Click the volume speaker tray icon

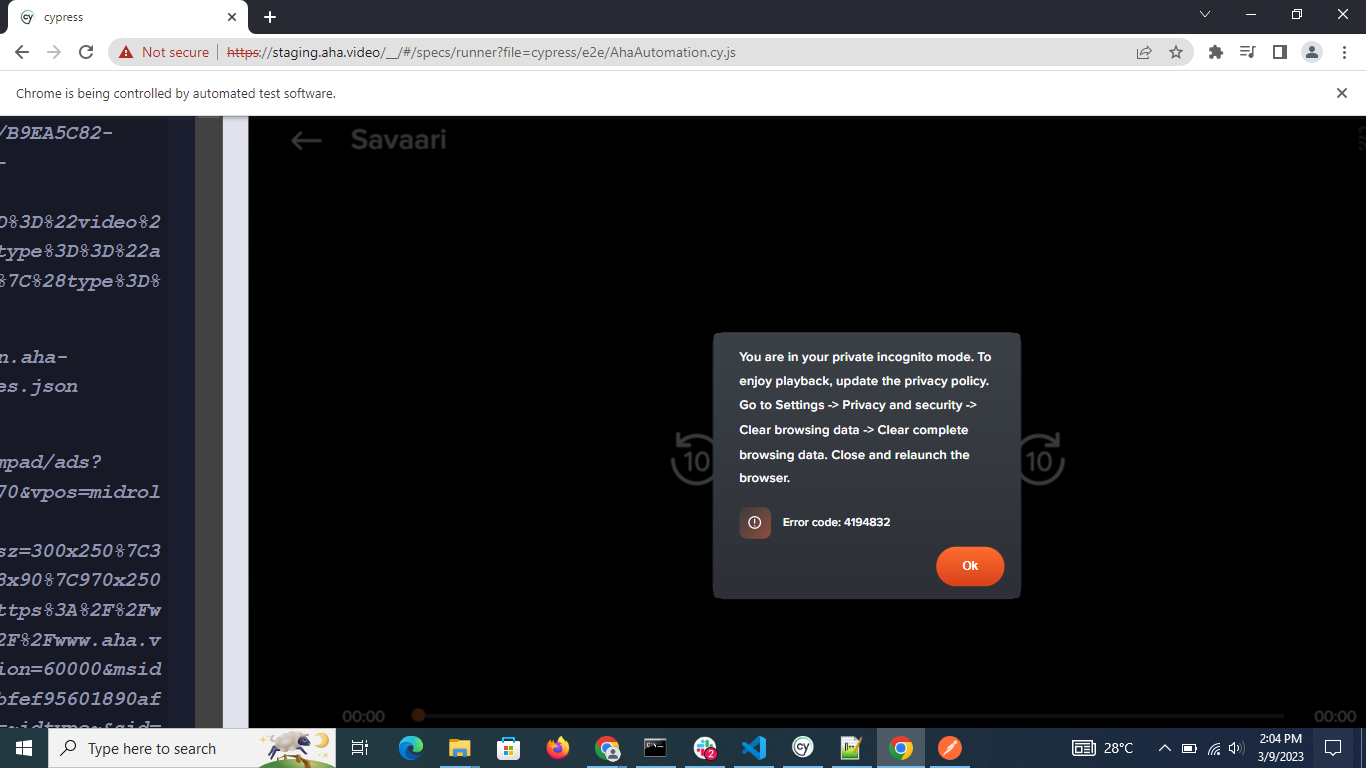(1236, 748)
